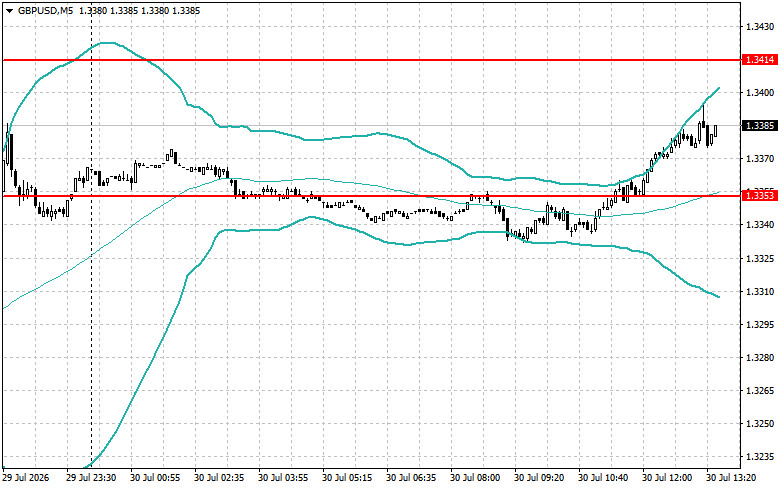Click the 30 Jul 13:20 time label
This screenshot has width=781, height=489.
click(731, 478)
